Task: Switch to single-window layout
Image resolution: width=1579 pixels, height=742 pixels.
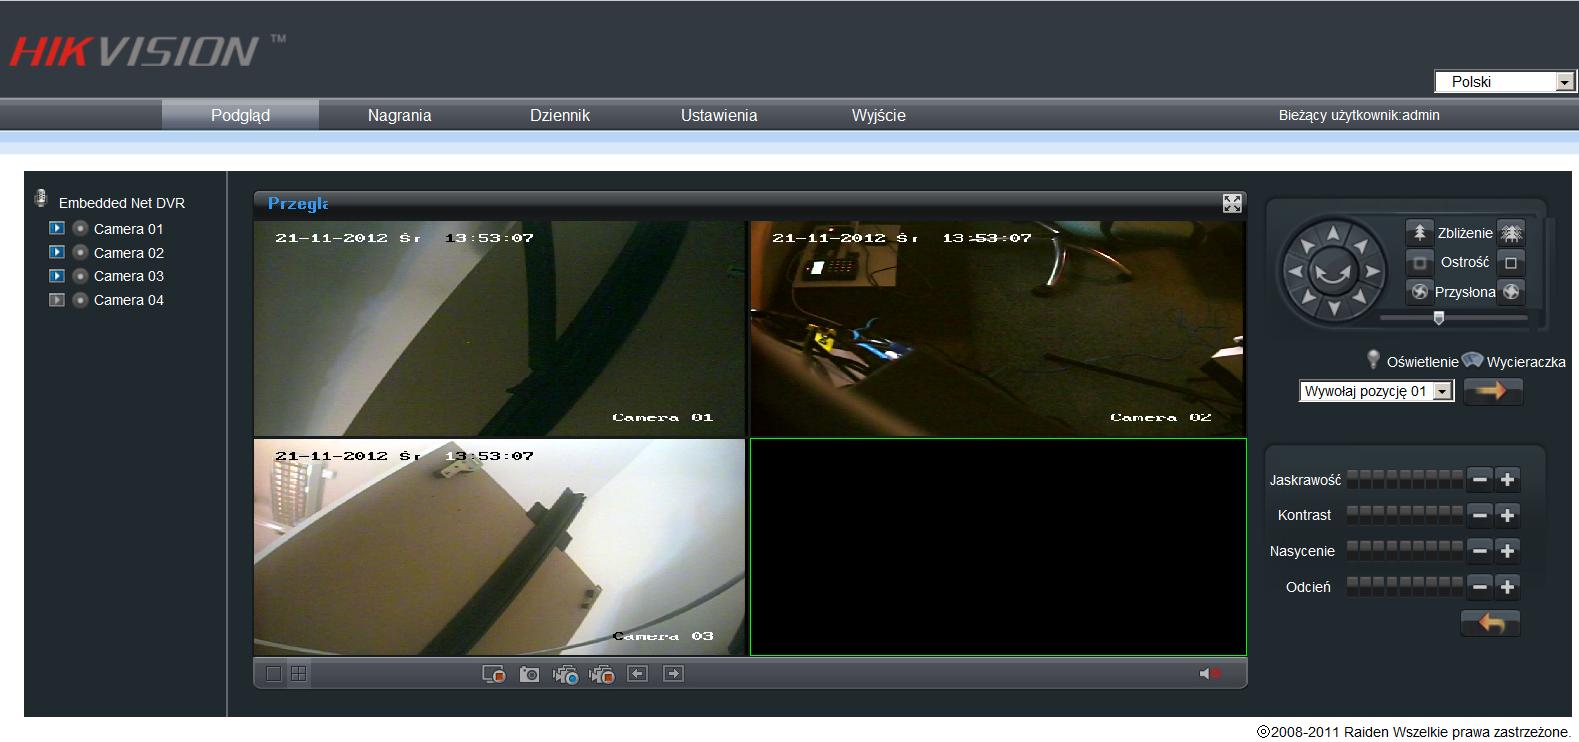Action: [x=274, y=674]
